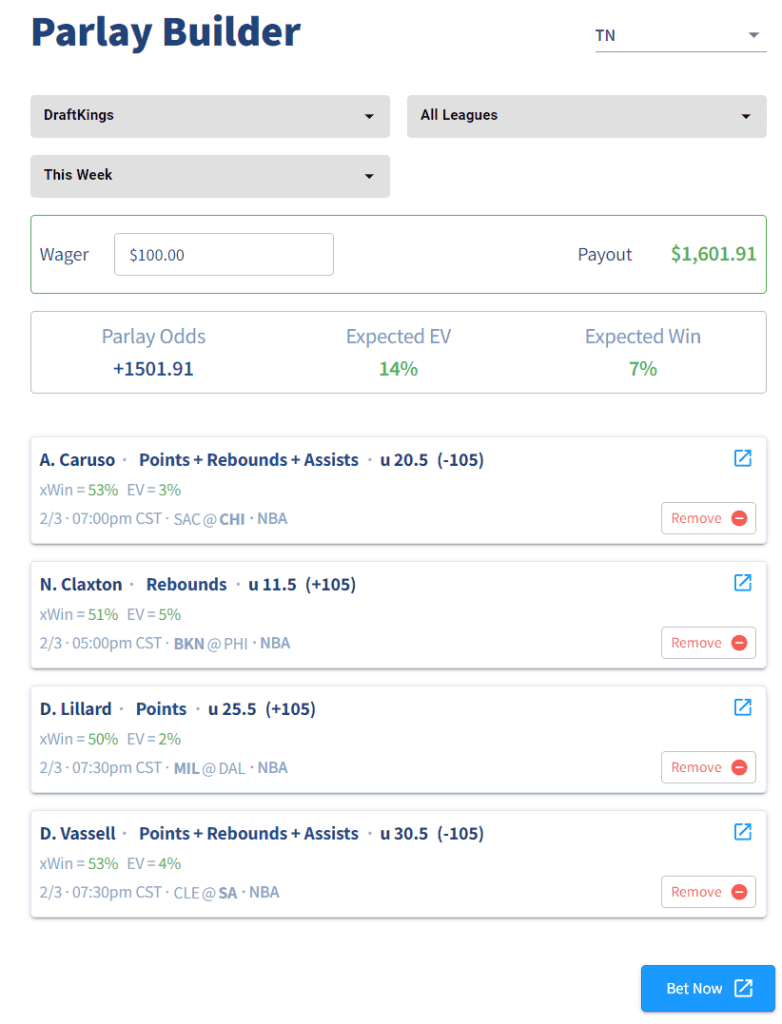Click the Payout amount $1,601.91
The width and height of the screenshot is (782, 1024).
point(713,254)
